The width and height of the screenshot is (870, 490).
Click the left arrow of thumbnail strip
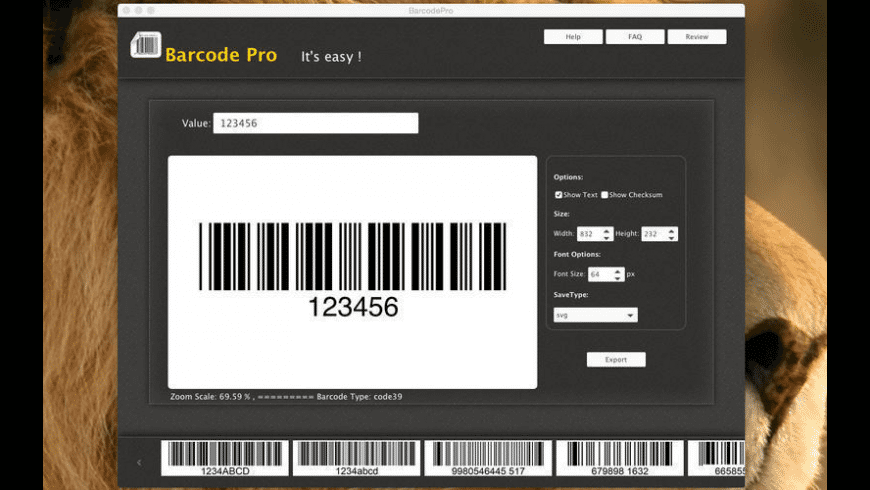coord(139,462)
